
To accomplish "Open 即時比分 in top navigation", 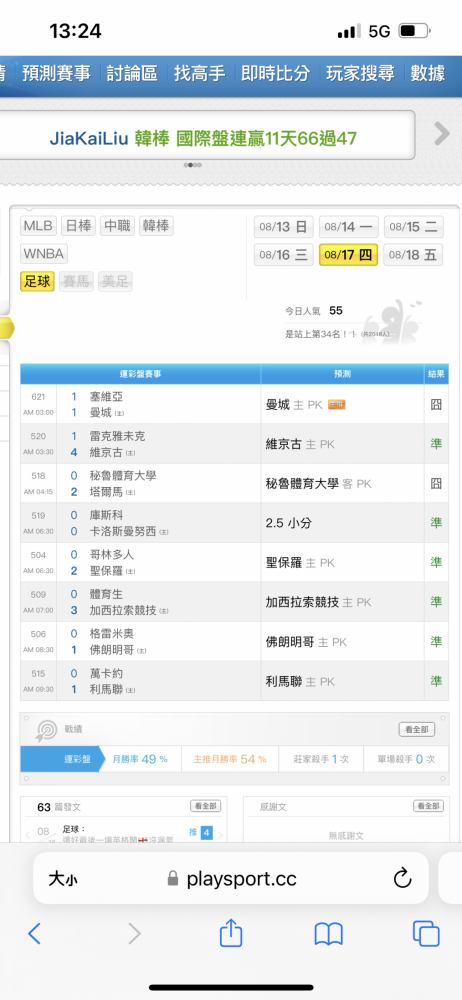I will 275,73.
